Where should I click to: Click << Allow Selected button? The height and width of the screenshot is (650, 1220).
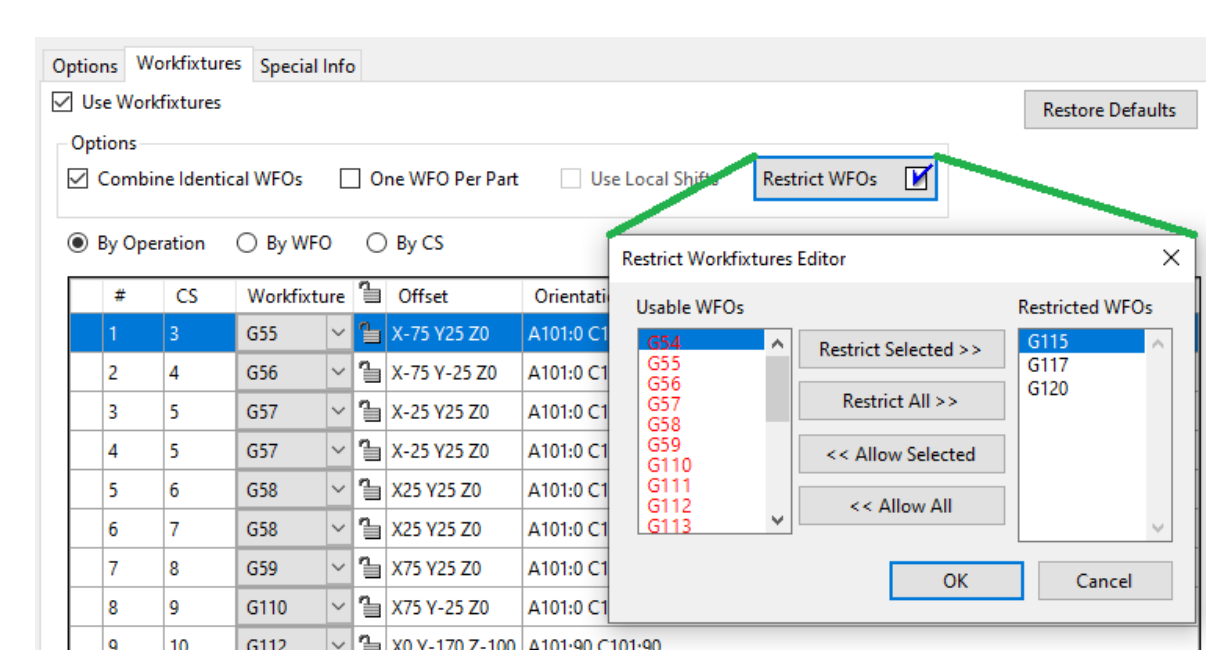click(901, 454)
